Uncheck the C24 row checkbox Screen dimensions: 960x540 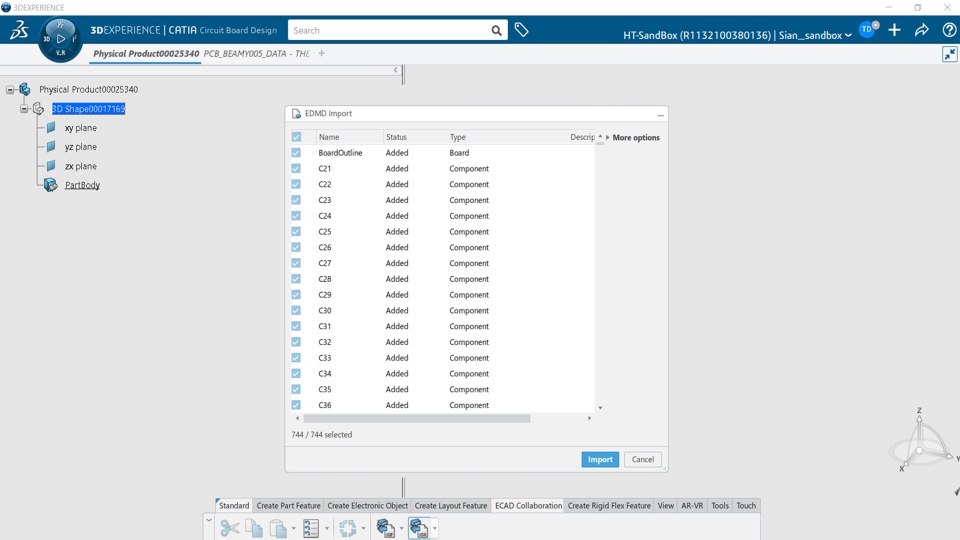click(296, 216)
